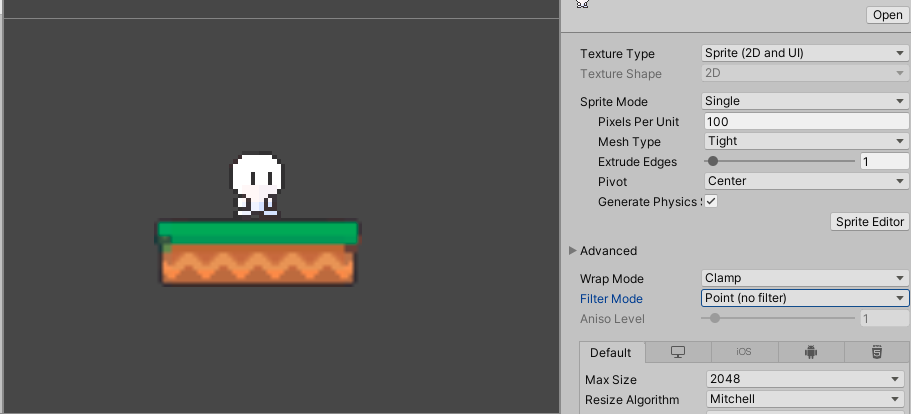Click the Pixels Per Unit field
This screenshot has height=414, width=911.
click(x=806, y=121)
